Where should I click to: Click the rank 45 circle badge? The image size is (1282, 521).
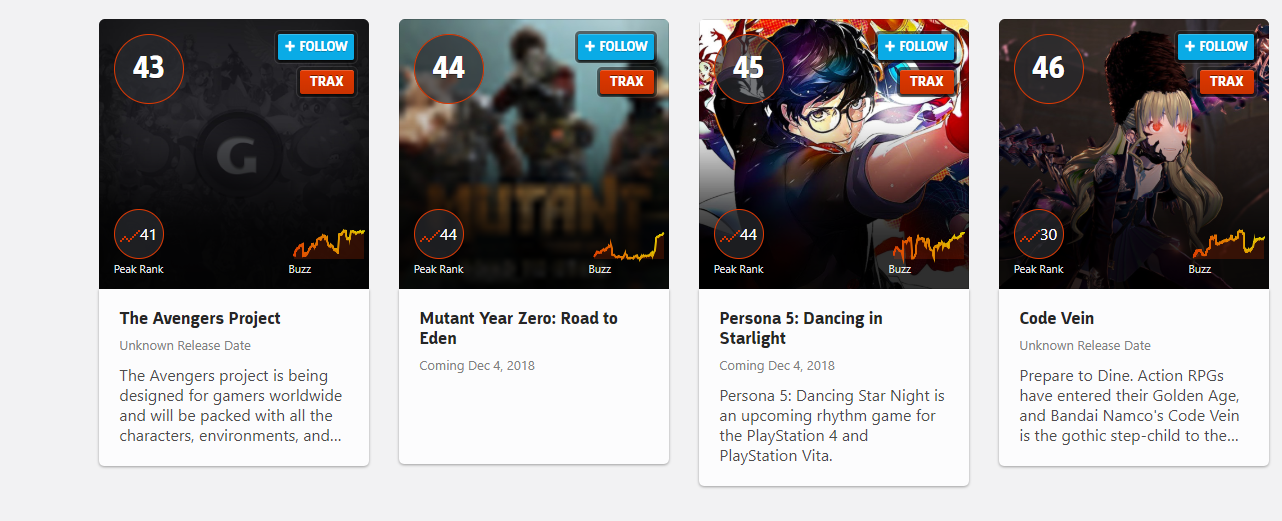(749, 68)
